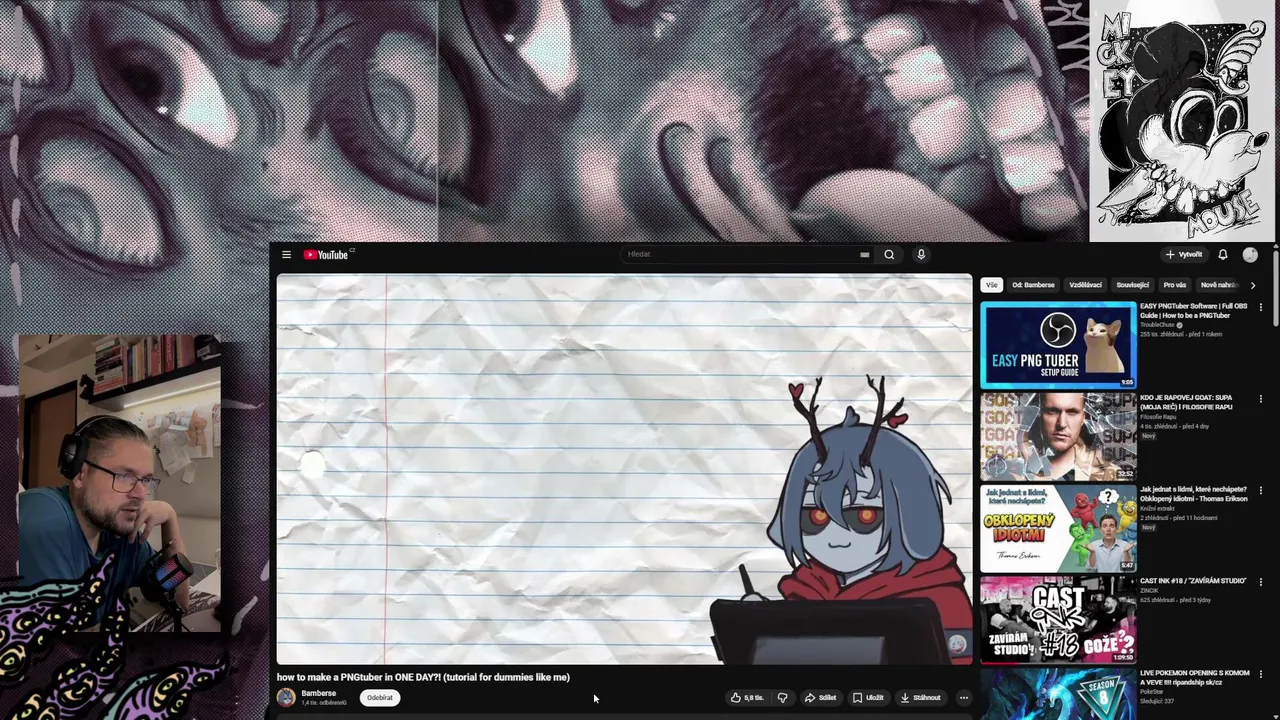Click the Mickey Mouse artwork in the corner
Viewport: 1280px width, 720px height.
pyautogui.click(x=1182, y=122)
